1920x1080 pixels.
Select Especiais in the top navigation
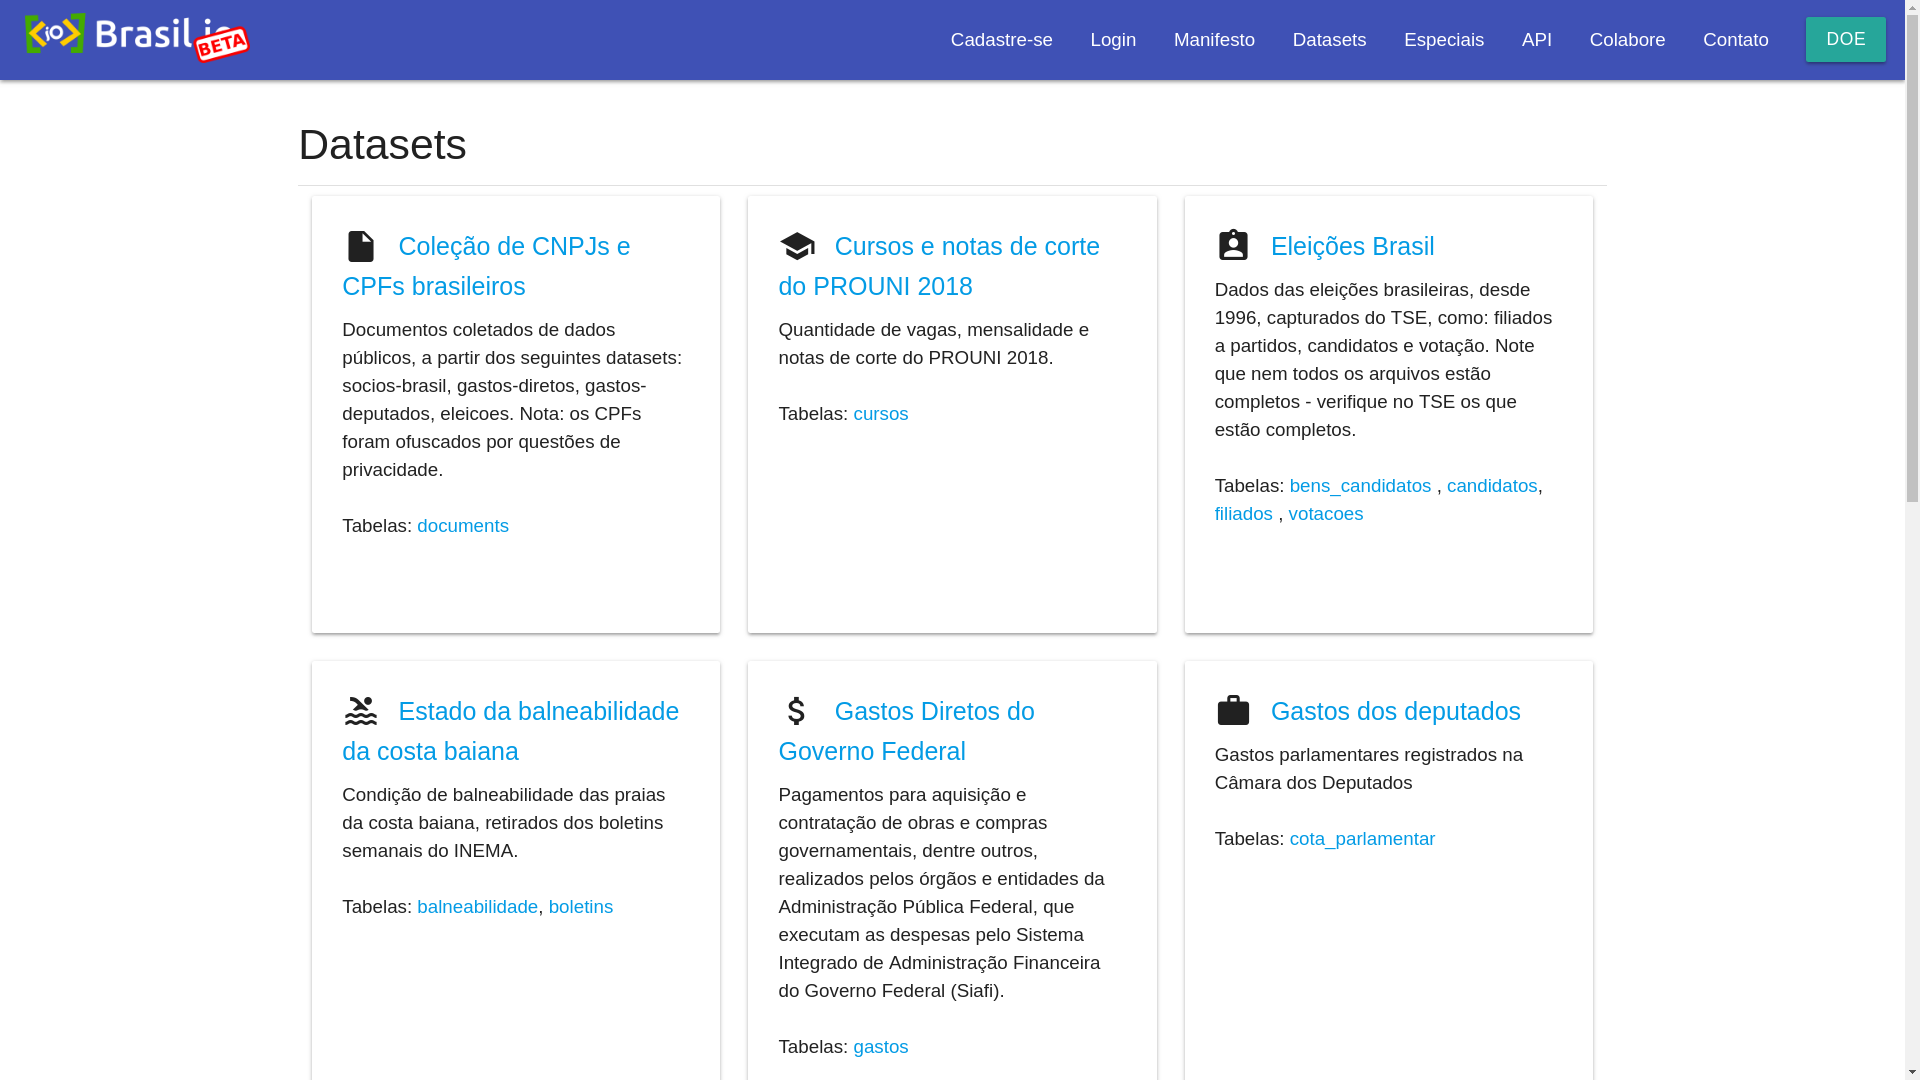1443,40
